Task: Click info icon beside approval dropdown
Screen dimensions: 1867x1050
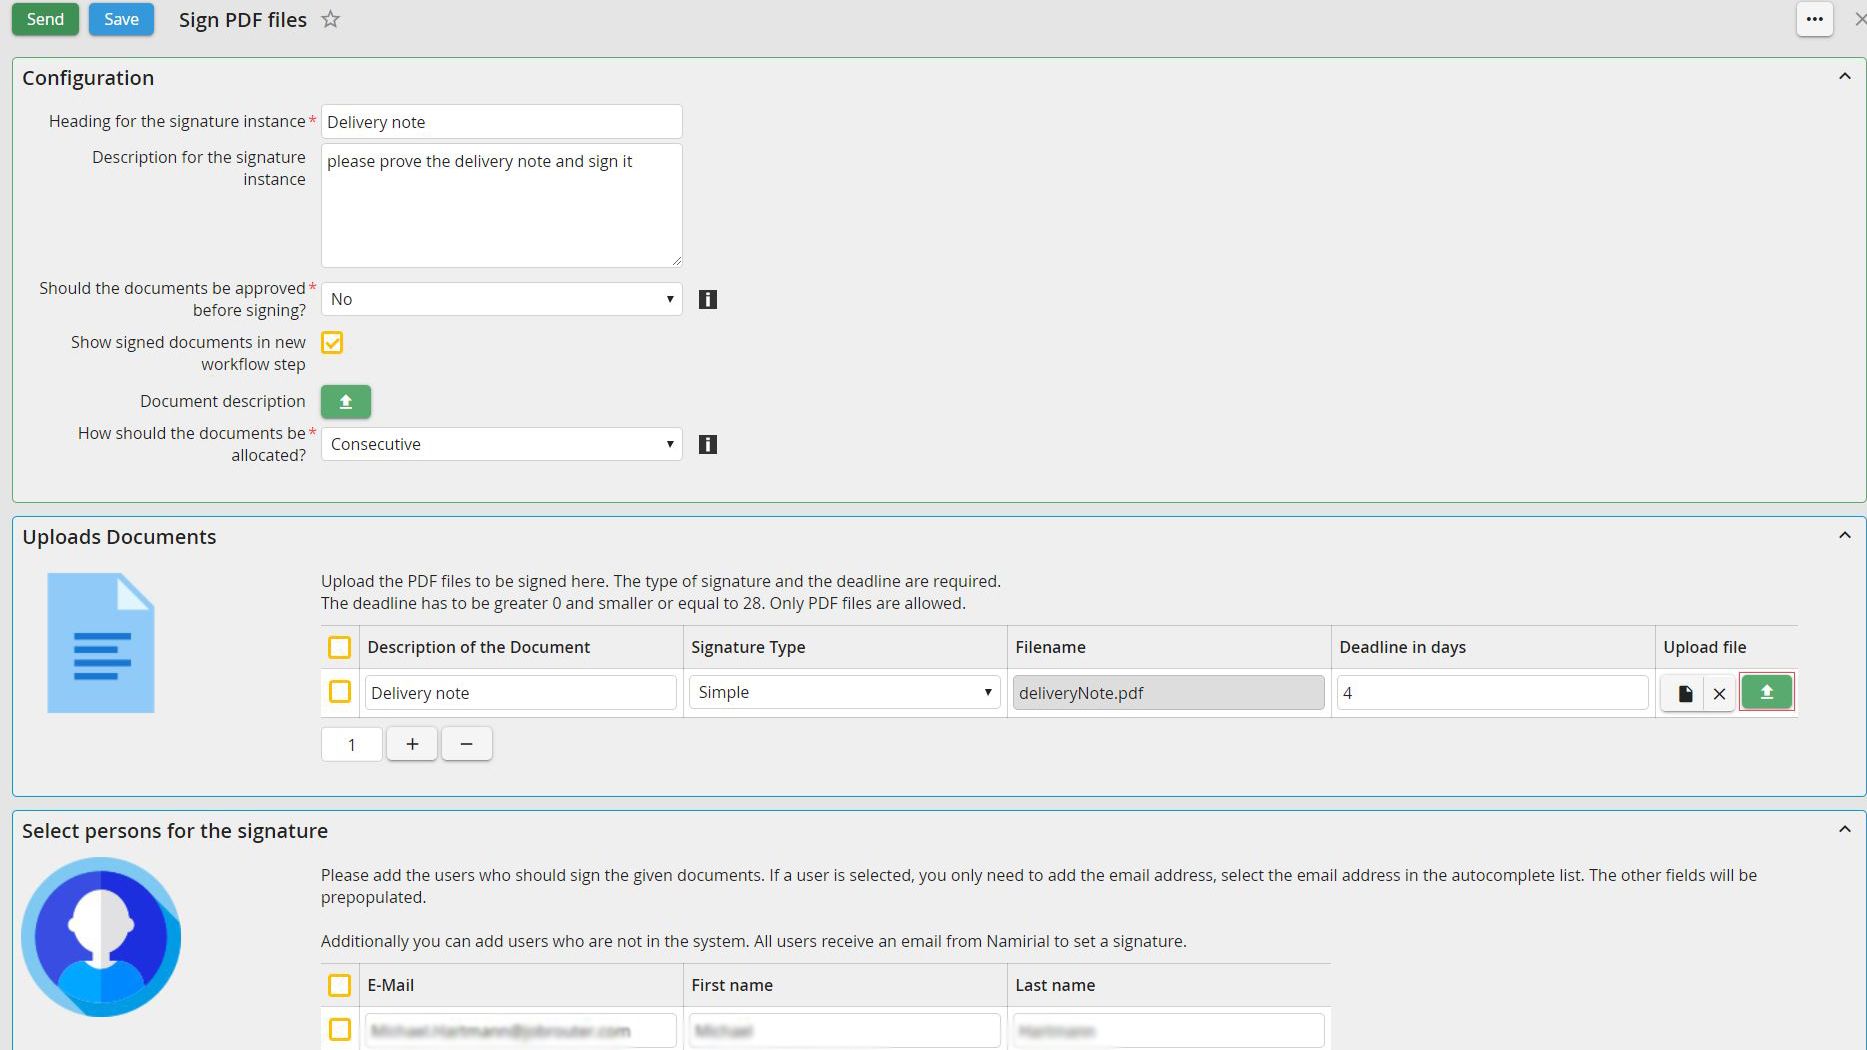Action: click(707, 299)
